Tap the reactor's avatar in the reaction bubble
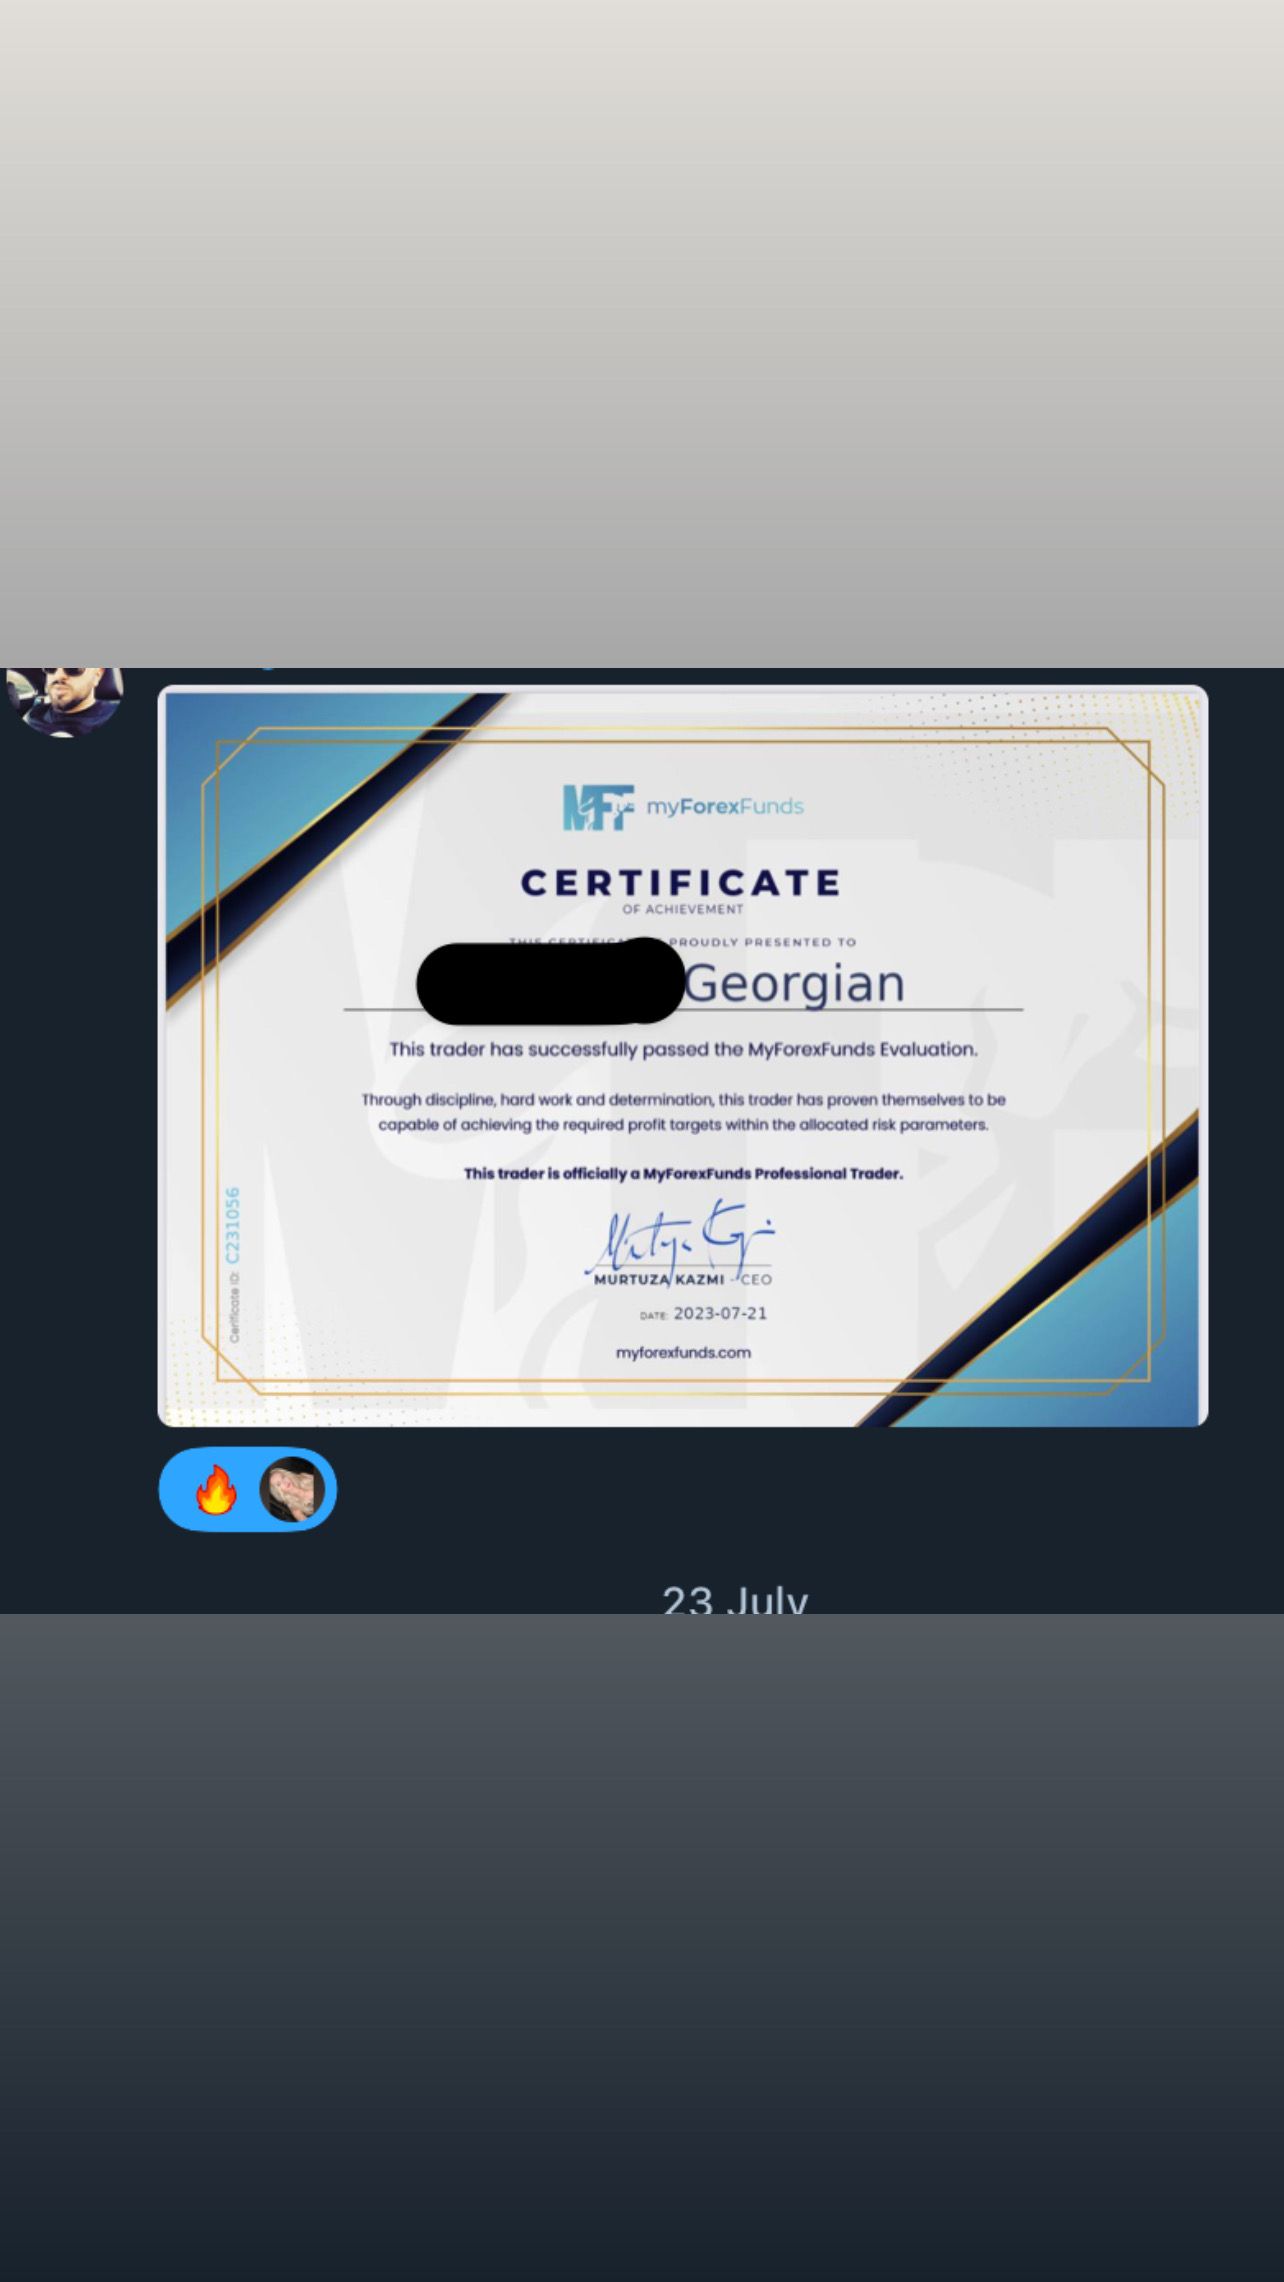The width and height of the screenshot is (1284, 2282). [292, 1490]
